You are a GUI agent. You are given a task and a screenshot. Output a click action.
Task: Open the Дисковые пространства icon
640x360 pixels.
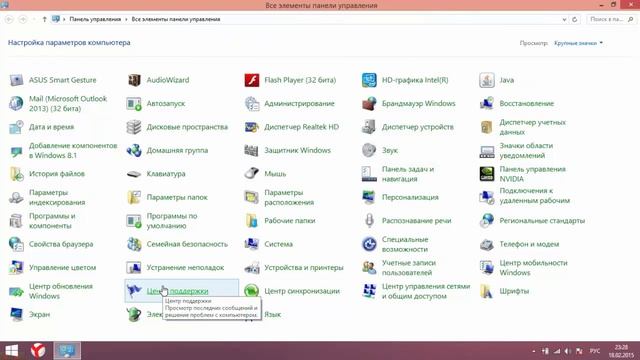tap(134, 127)
